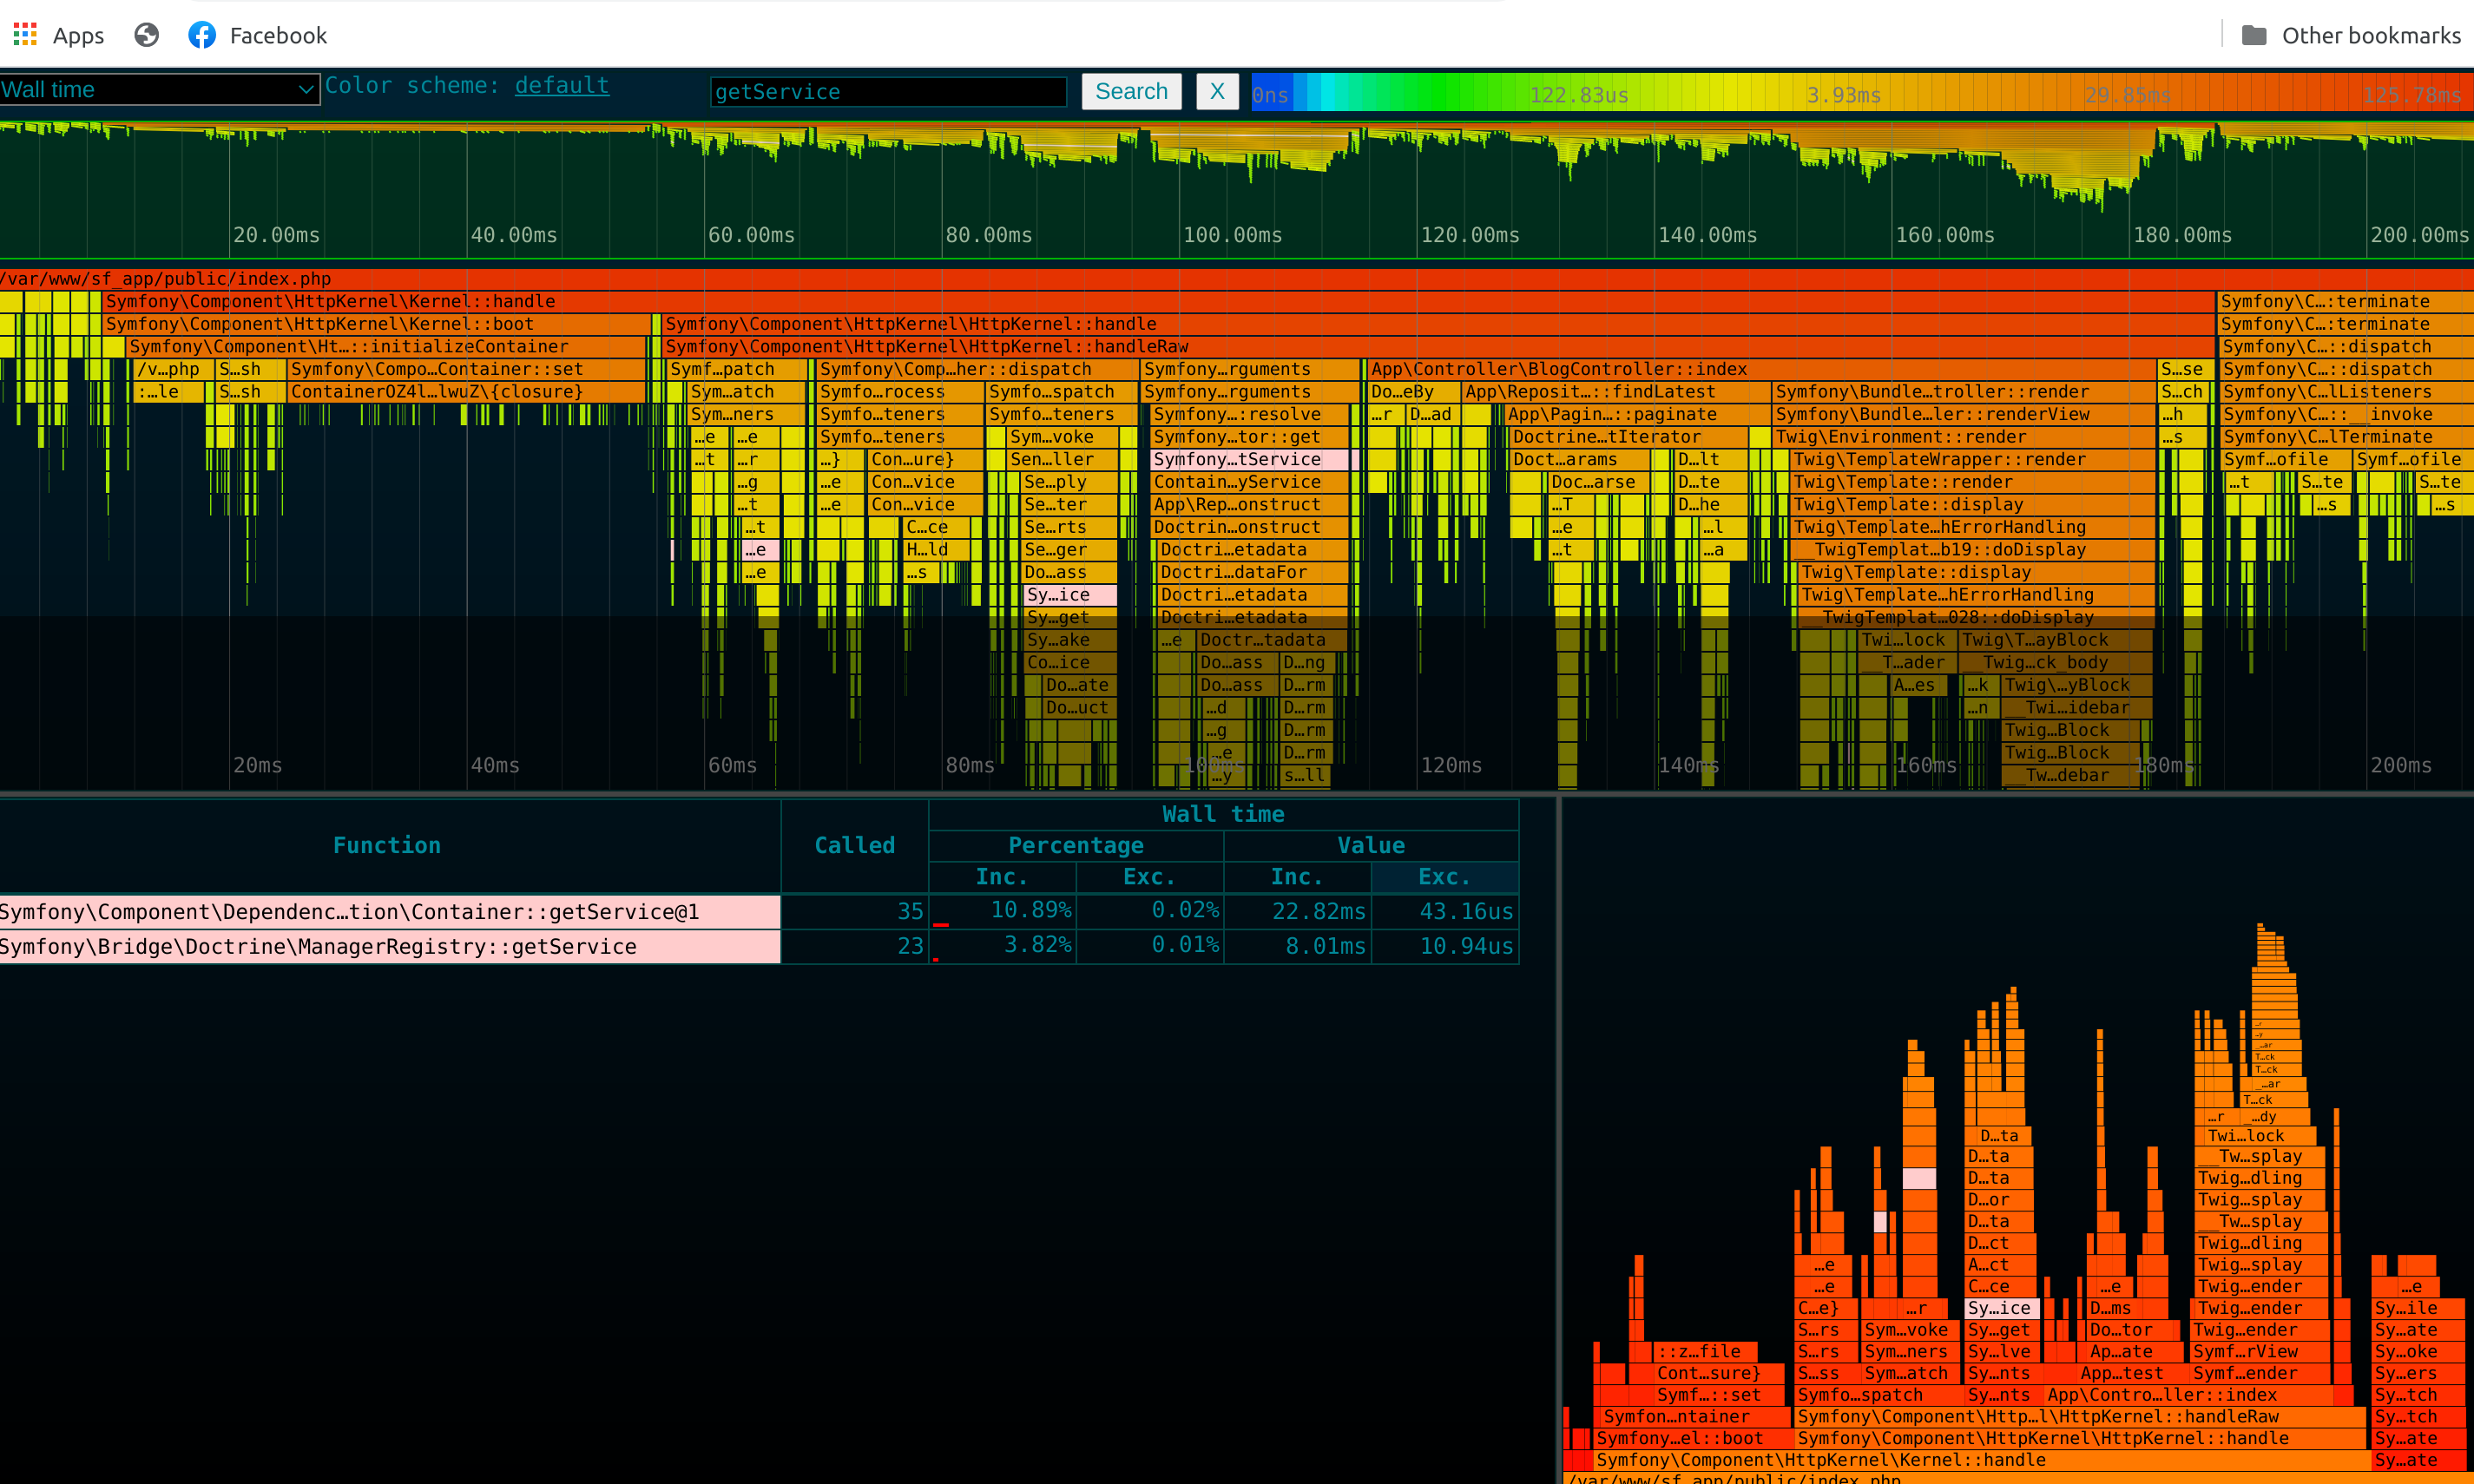Focus the getService search input field

887,92
